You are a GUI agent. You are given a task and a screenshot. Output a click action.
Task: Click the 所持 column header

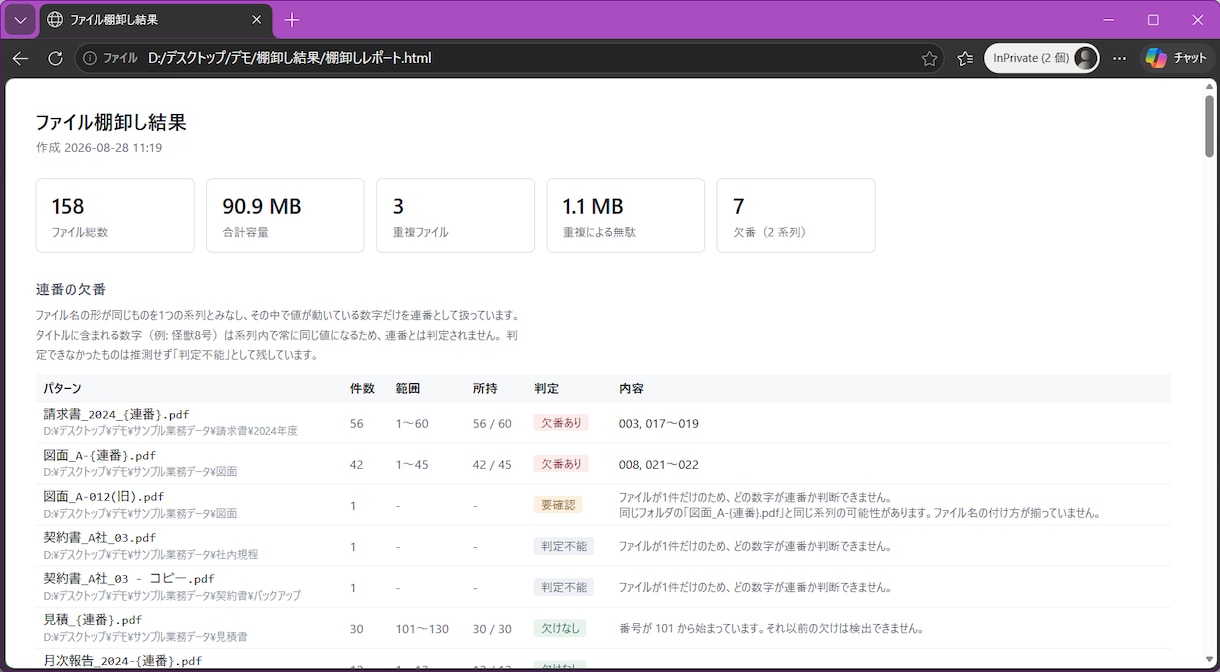485,388
